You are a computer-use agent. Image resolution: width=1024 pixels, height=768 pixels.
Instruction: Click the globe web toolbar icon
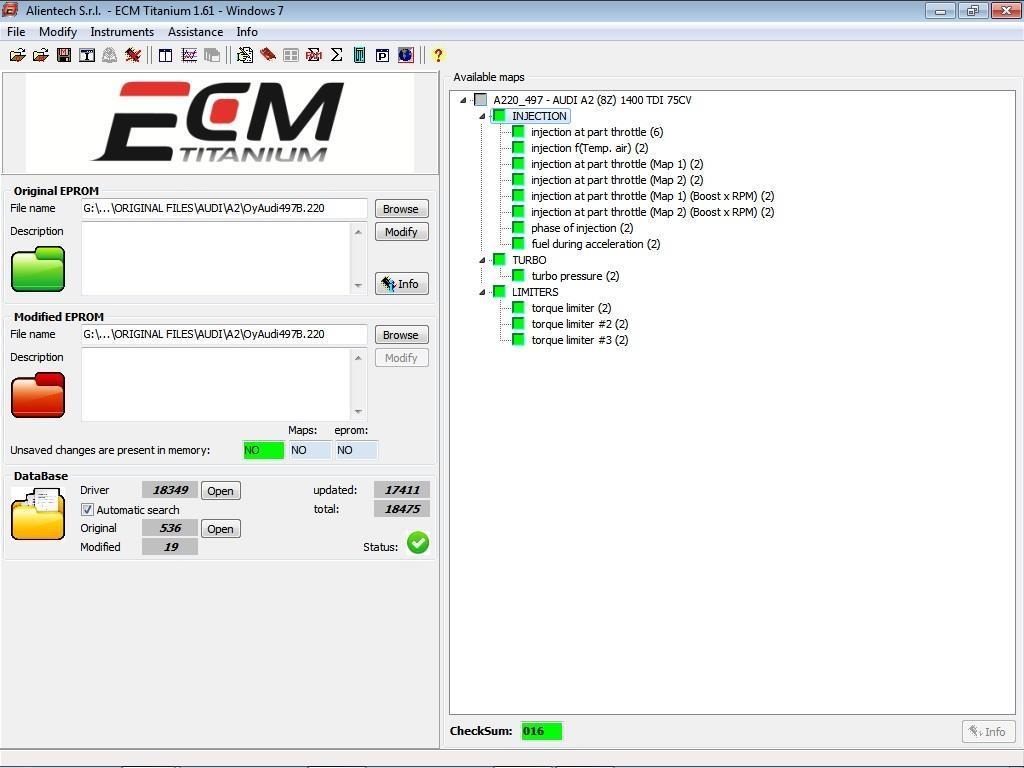coord(406,56)
